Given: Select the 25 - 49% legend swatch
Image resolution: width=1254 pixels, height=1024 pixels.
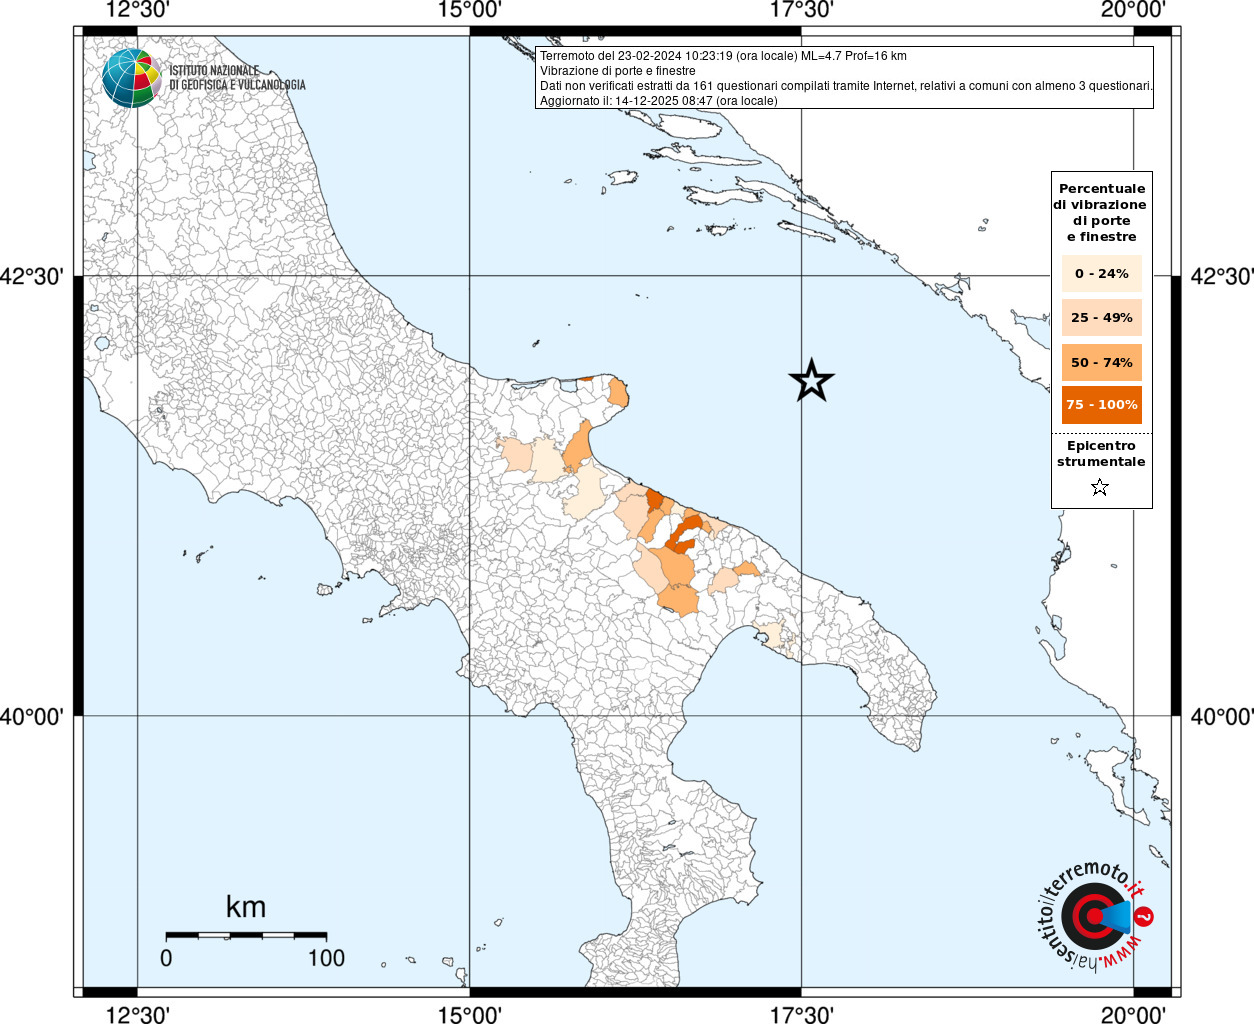Looking at the screenshot, I should (1101, 317).
